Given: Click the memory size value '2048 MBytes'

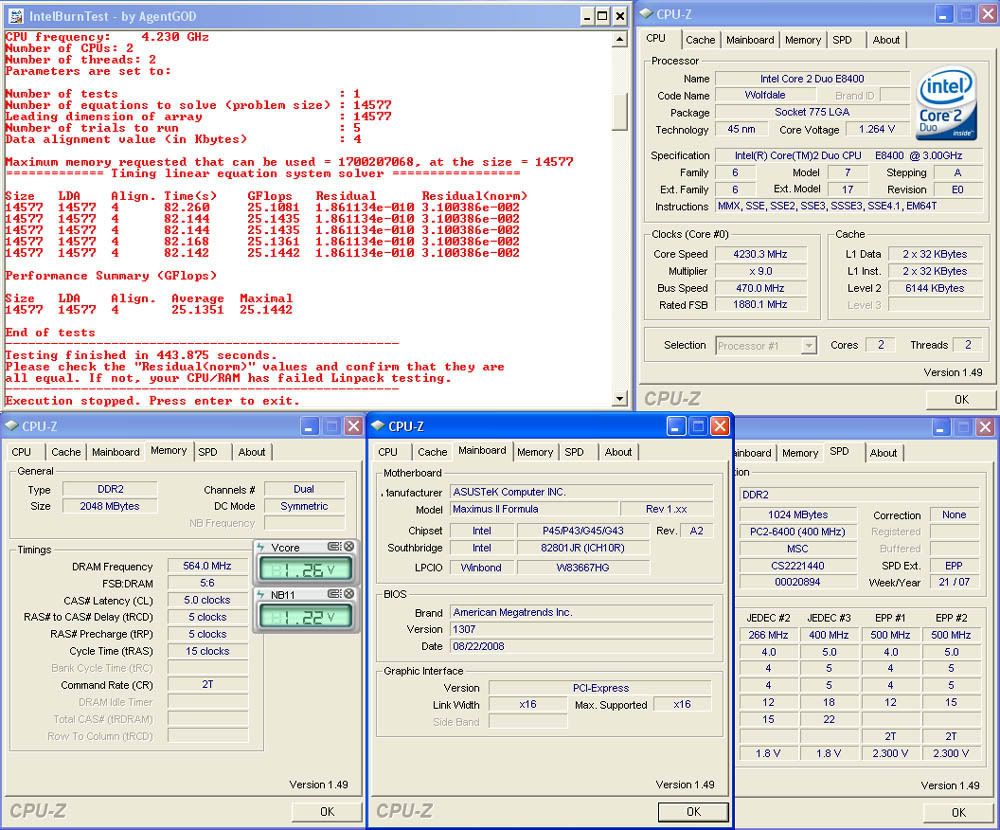Looking at the screenshot, I should pyautogui.click(x=110, y=506).
